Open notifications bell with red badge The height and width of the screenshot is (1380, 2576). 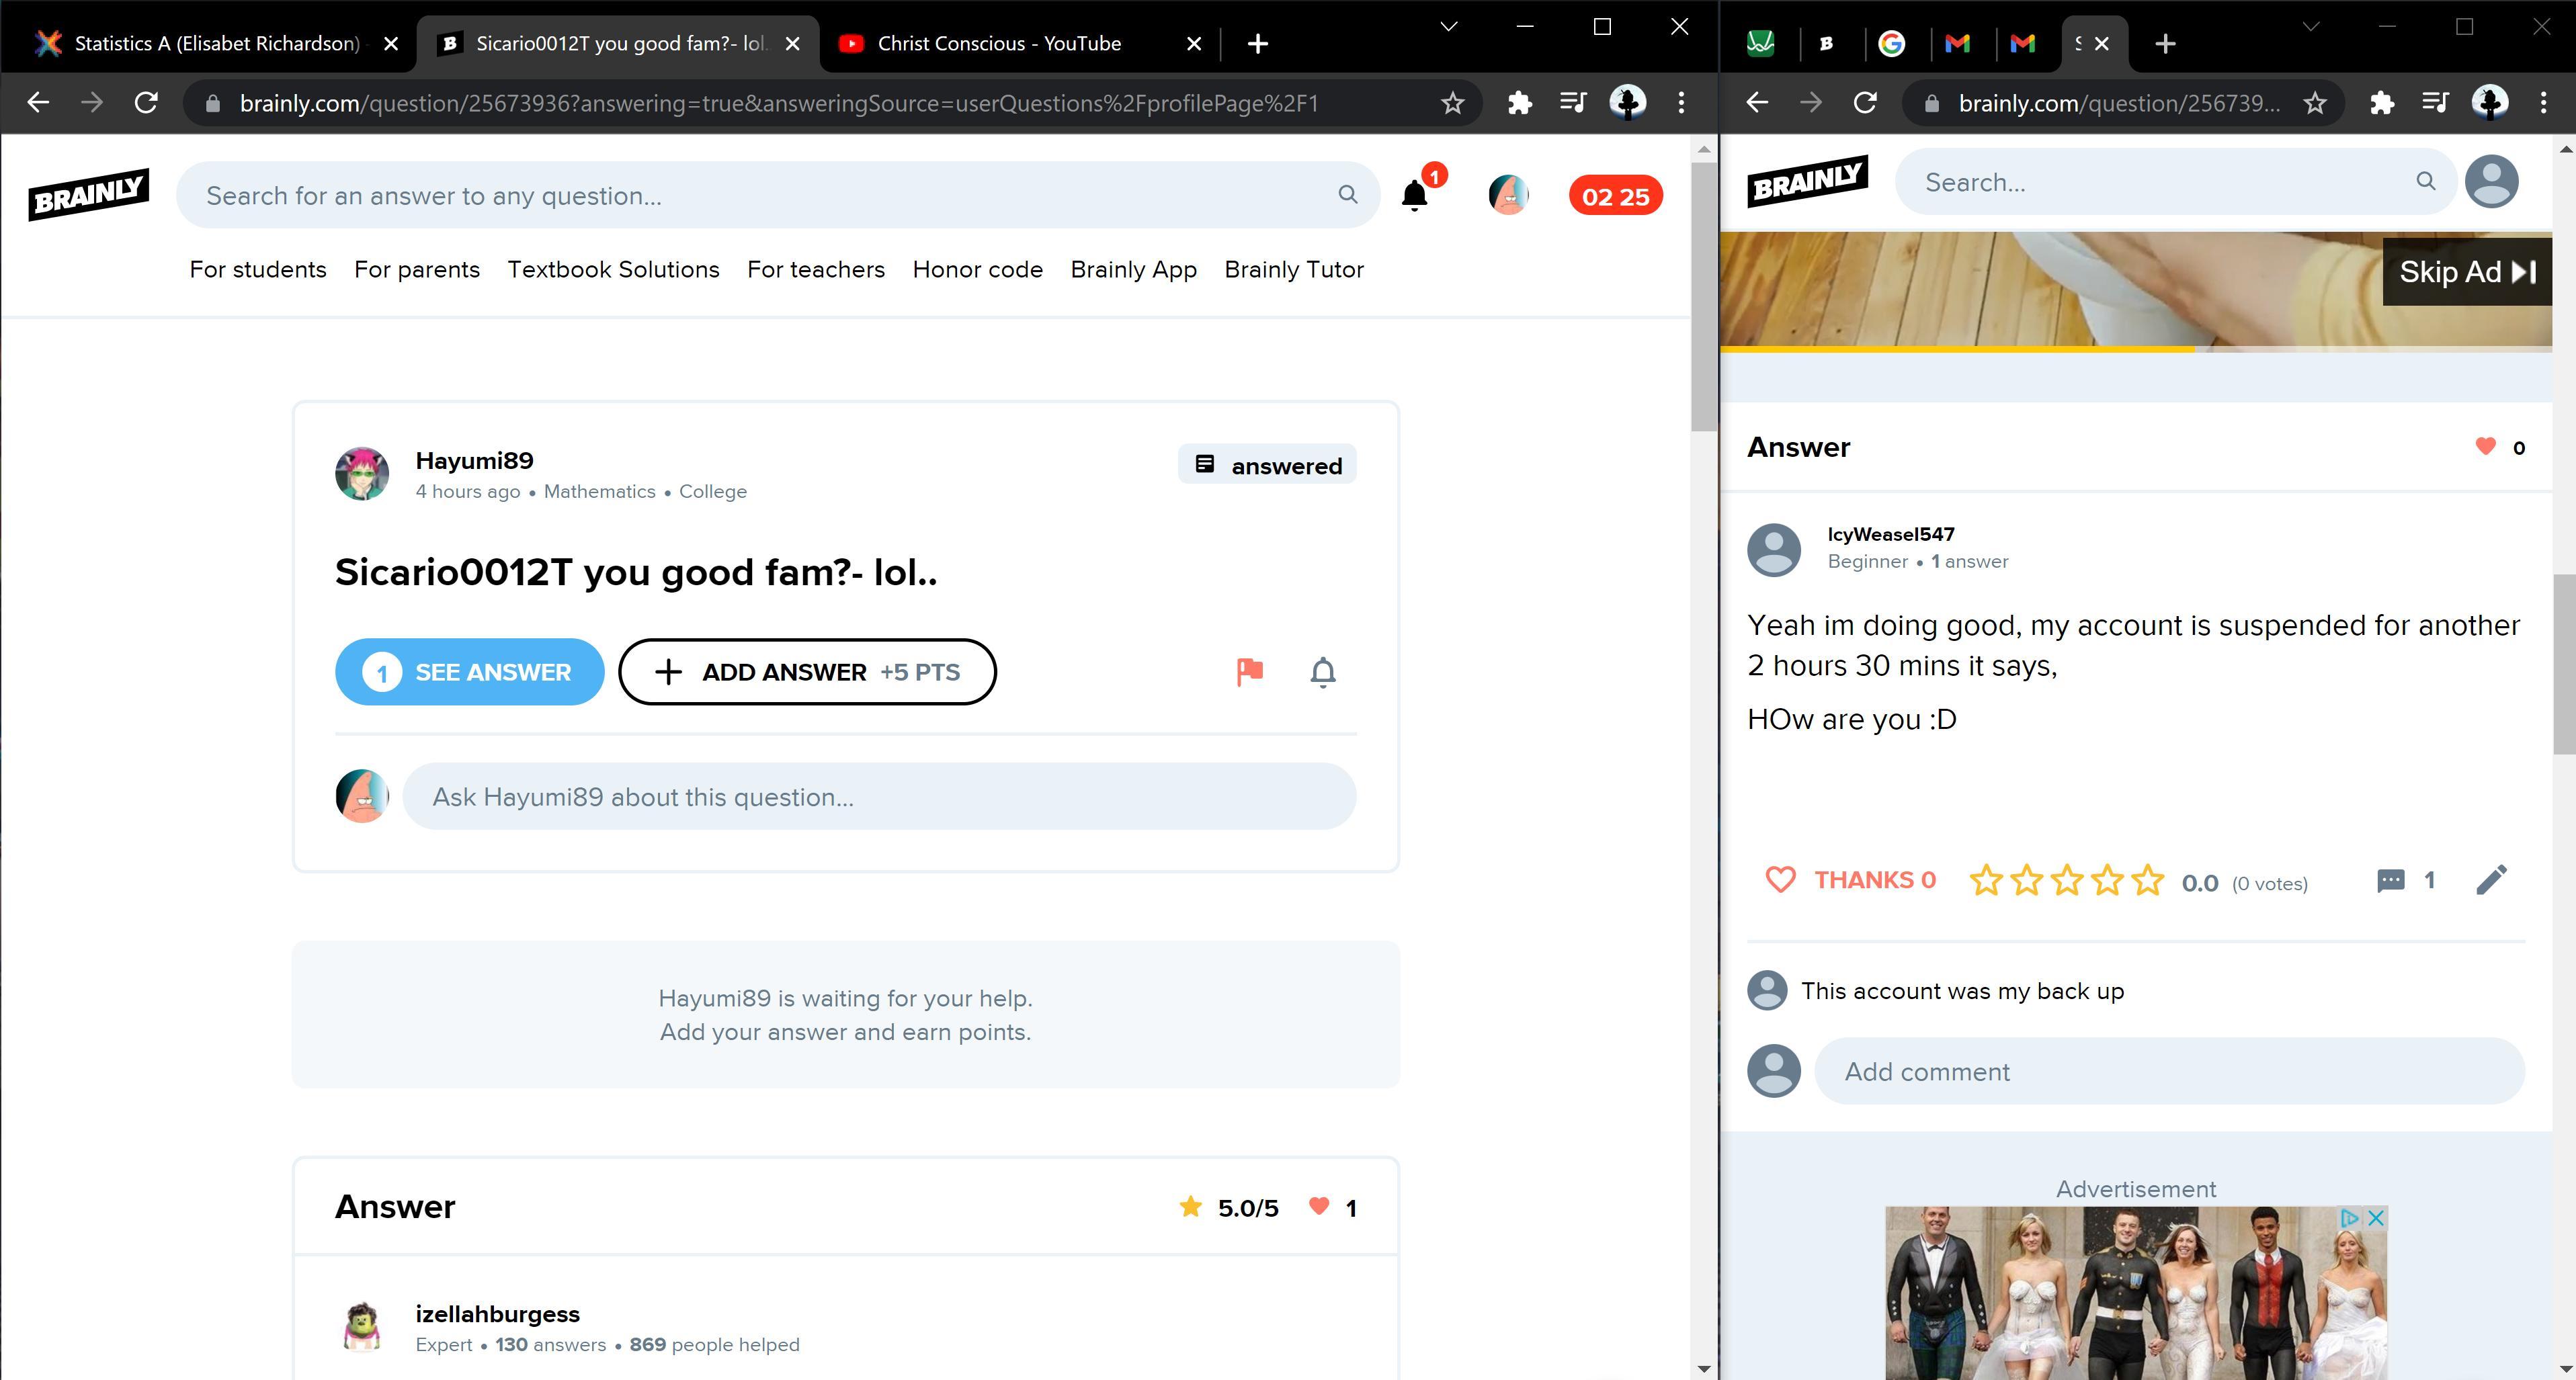click(1414, 195)
